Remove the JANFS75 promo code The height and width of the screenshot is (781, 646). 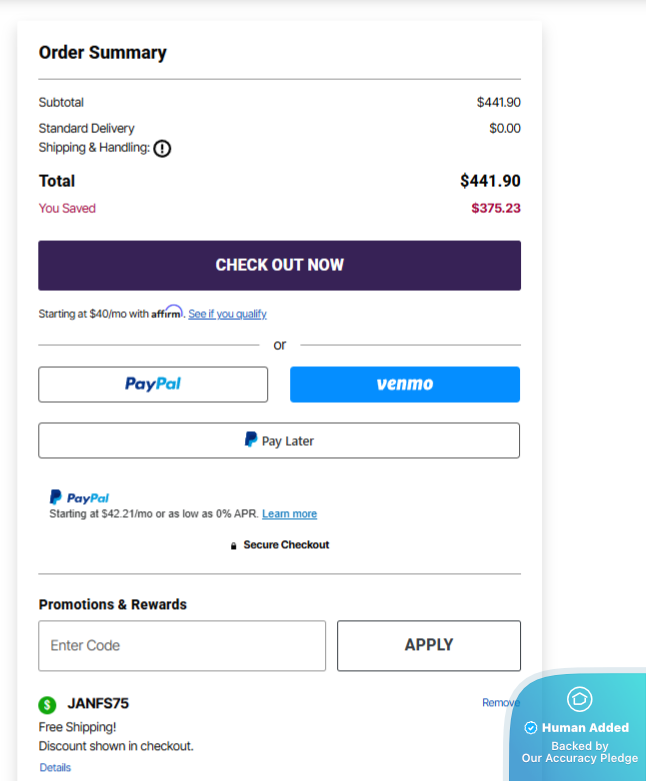point(499,703)
